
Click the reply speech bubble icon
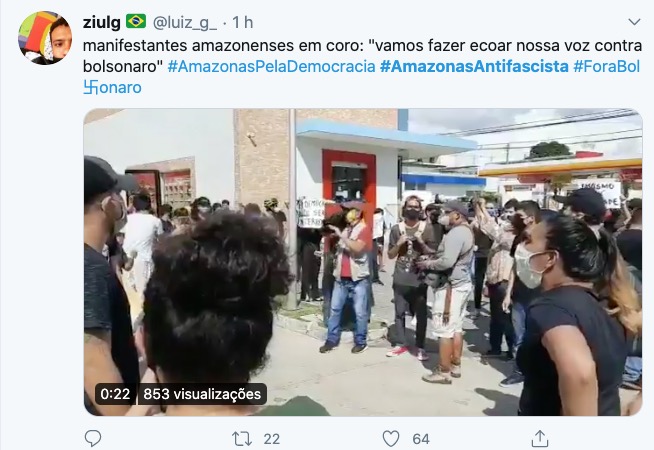[93, 438]
